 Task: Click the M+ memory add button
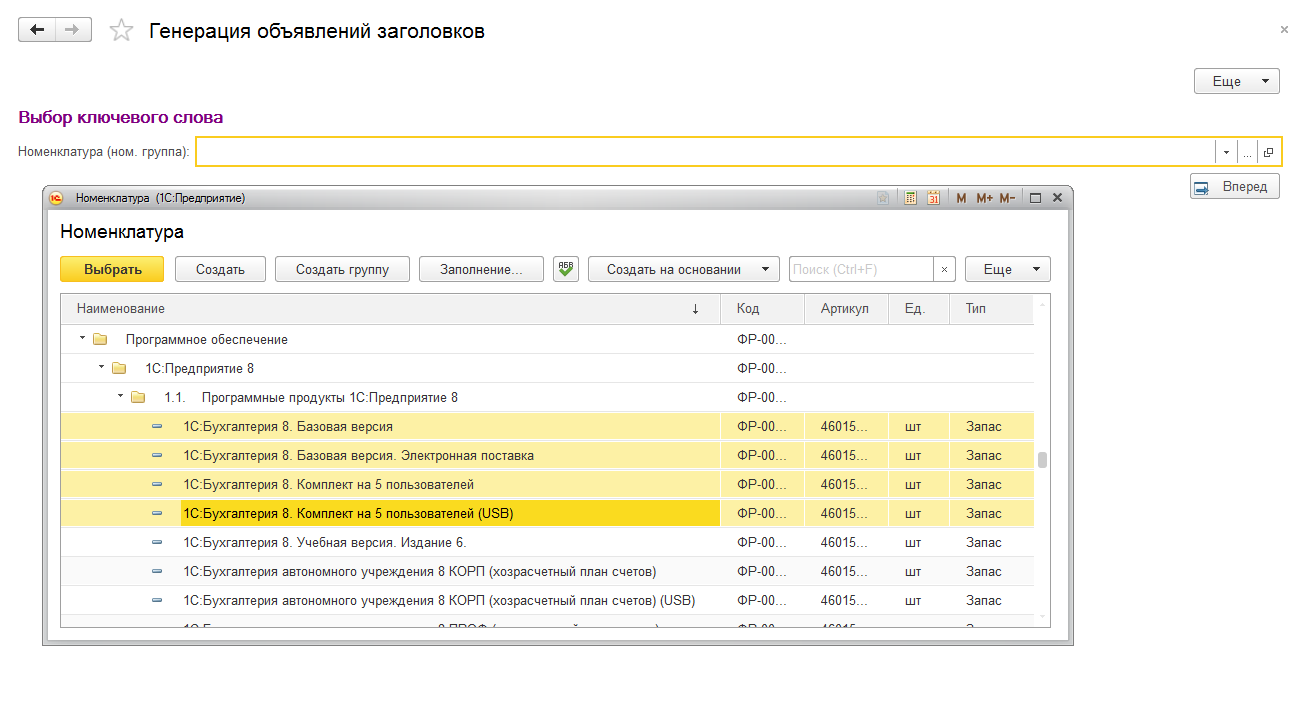(984, 198)
